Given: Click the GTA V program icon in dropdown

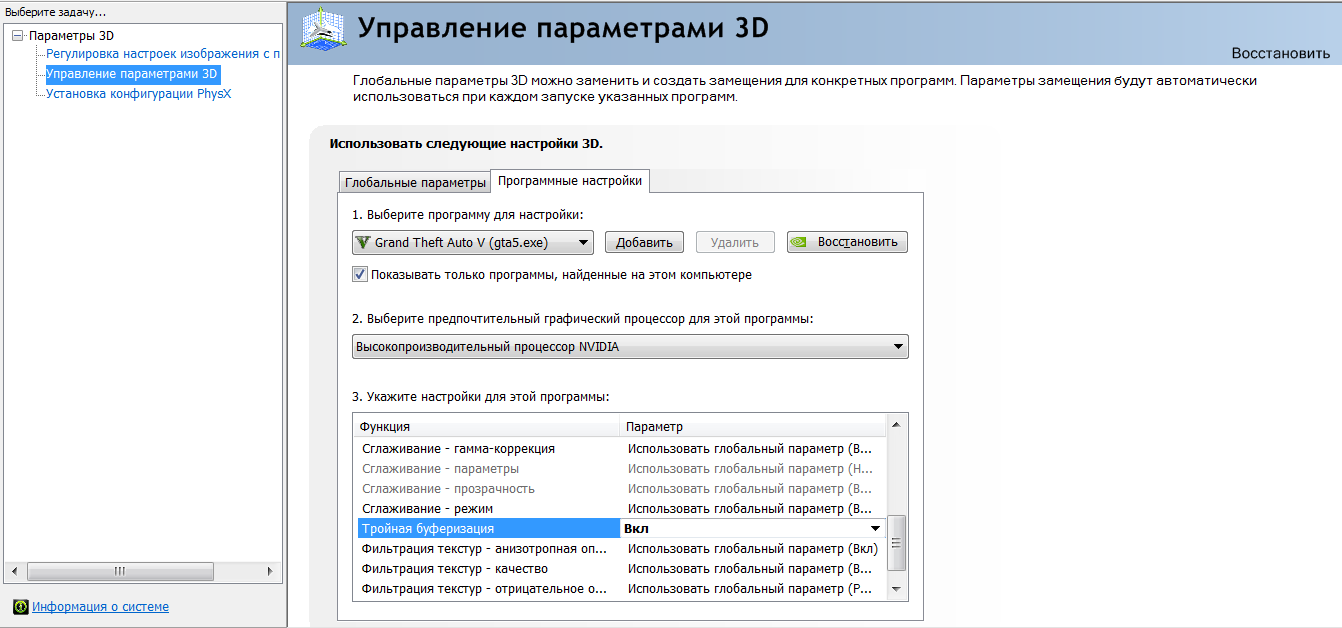Looking at the screenshot, I should pyautogui.click(x=363, y=243).
